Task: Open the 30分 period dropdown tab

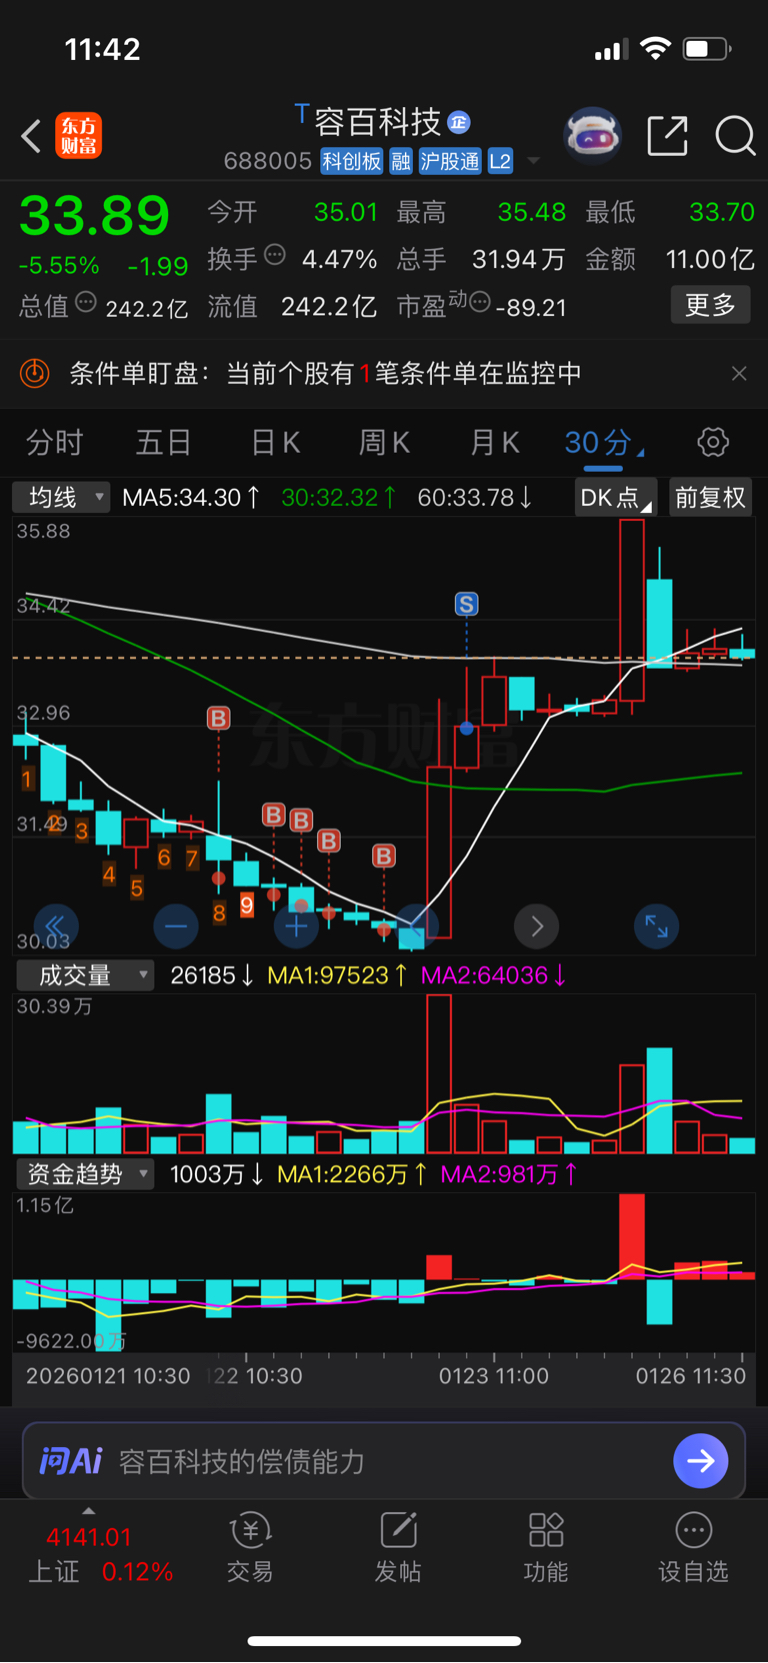Action: 603,443
